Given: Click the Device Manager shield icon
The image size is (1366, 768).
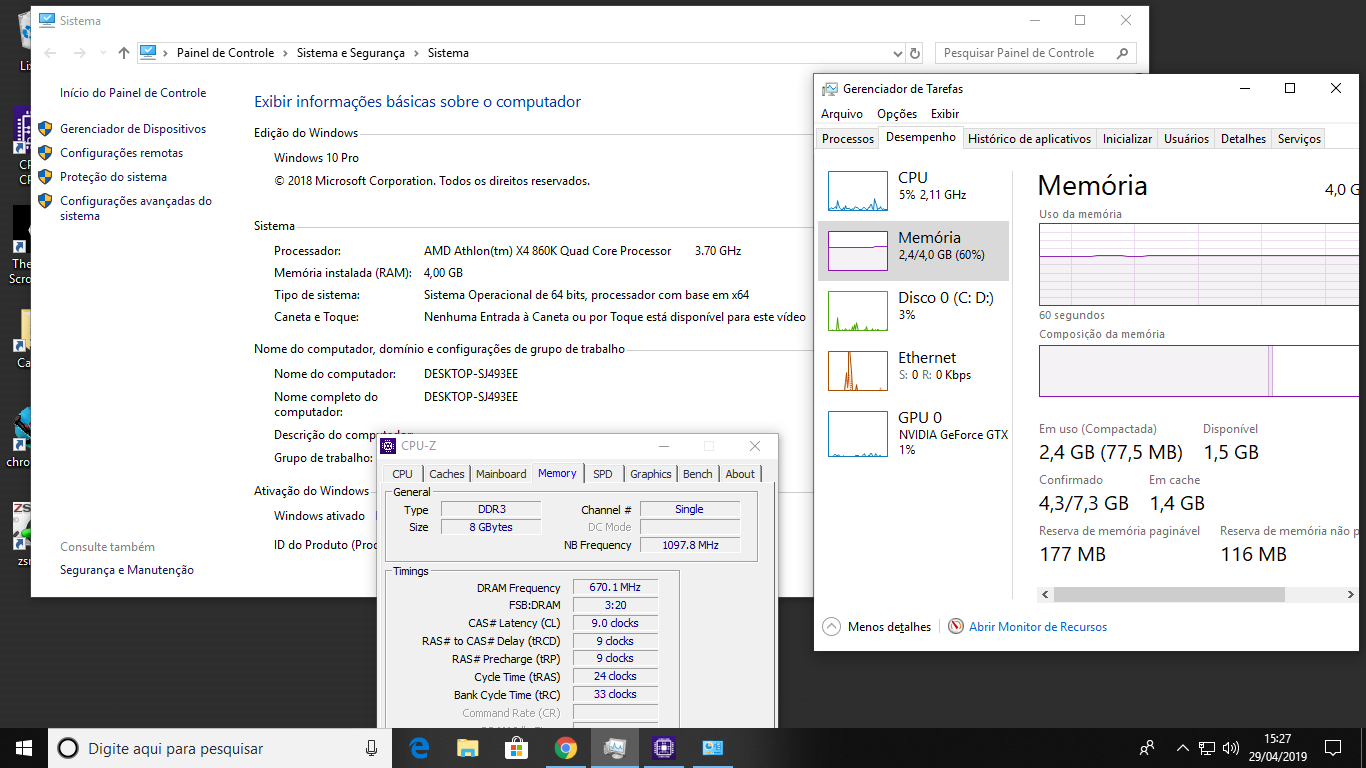Looking at the screenshot, I should click(45, 129).
